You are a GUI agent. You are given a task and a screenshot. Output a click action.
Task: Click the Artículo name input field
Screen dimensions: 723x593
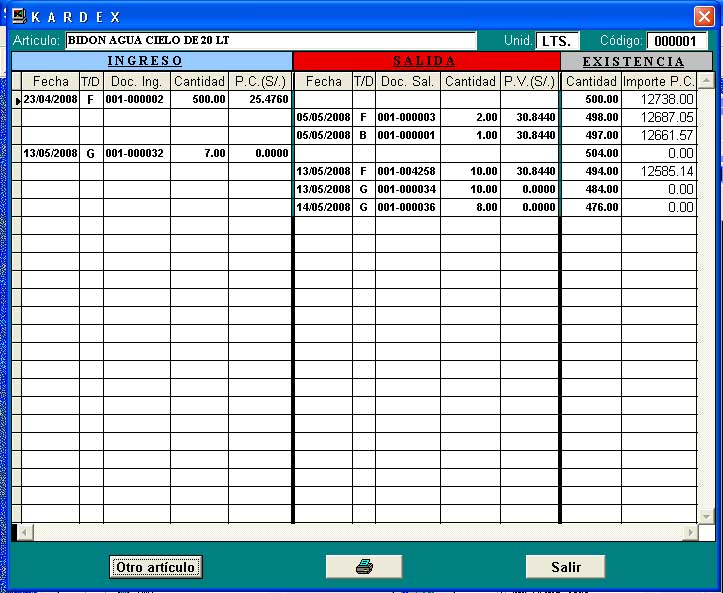[x=270, y=41]
